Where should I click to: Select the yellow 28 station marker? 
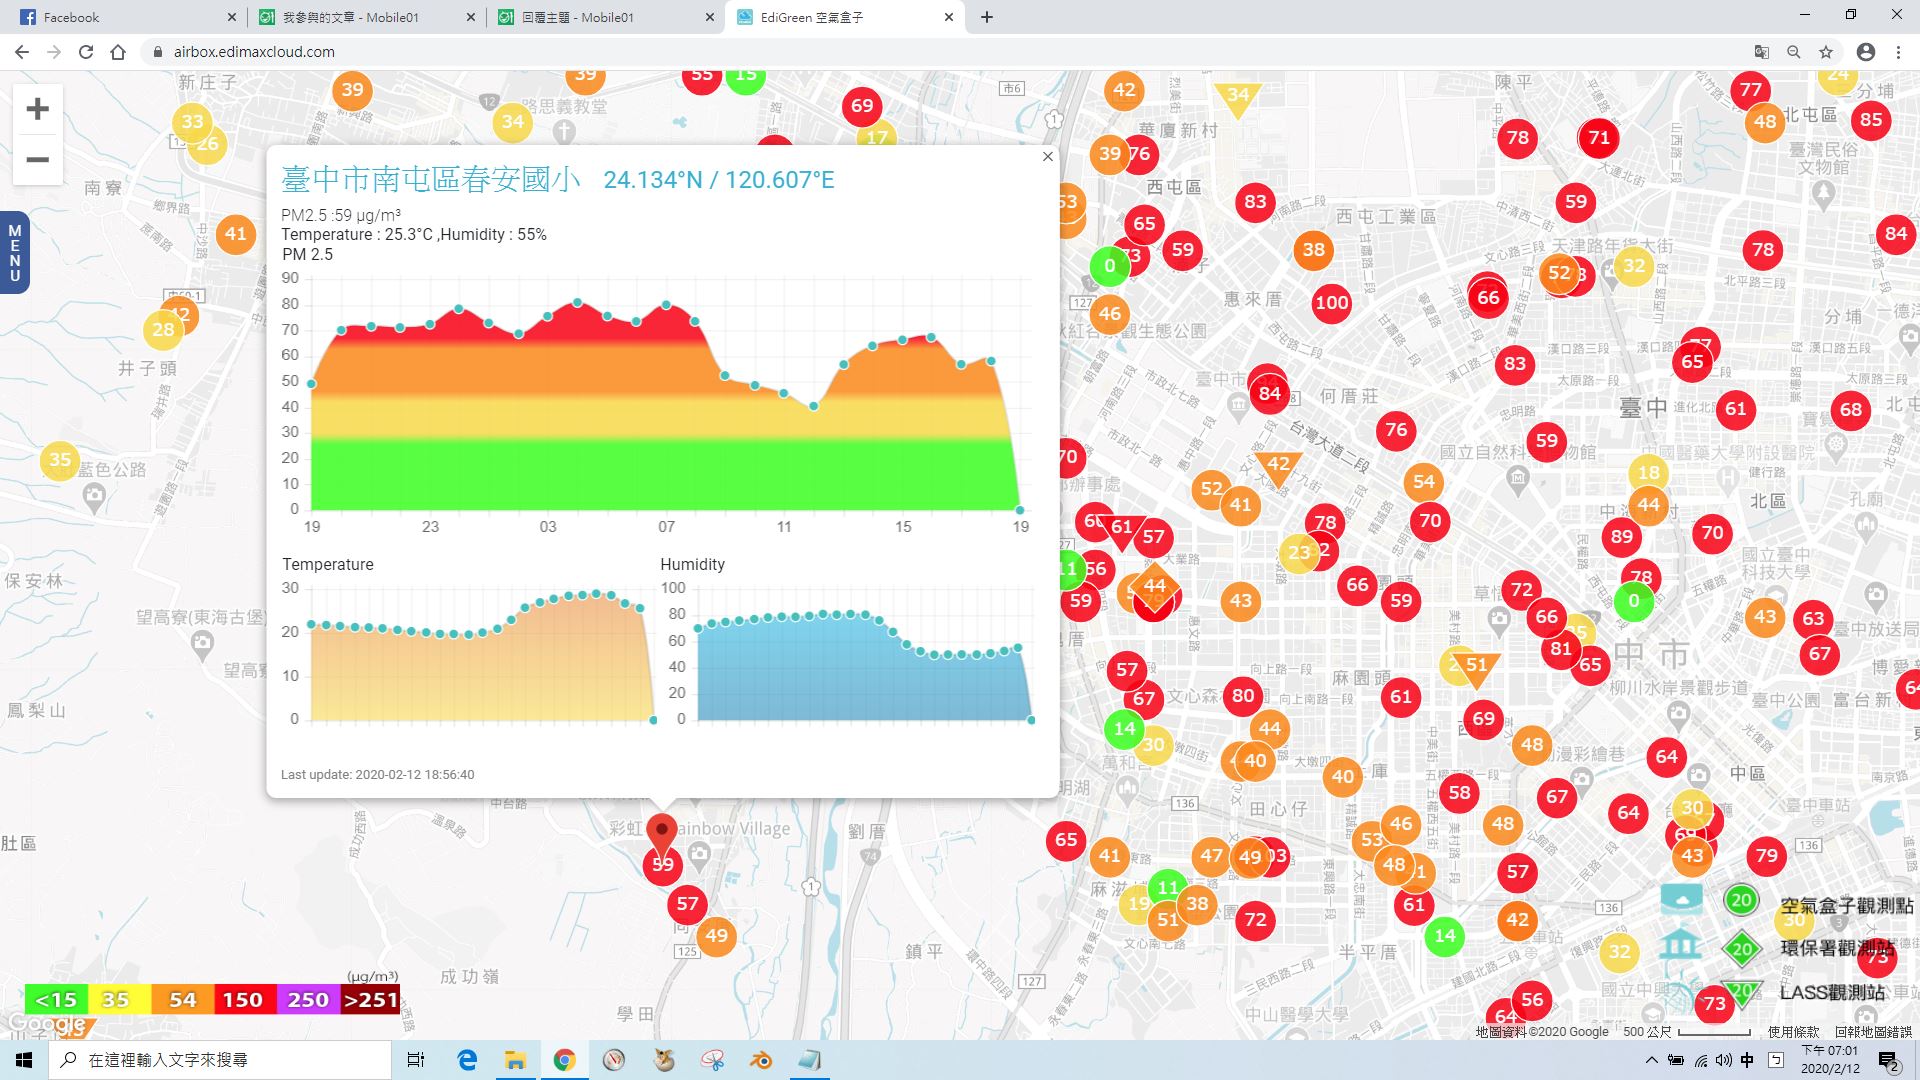163,330
